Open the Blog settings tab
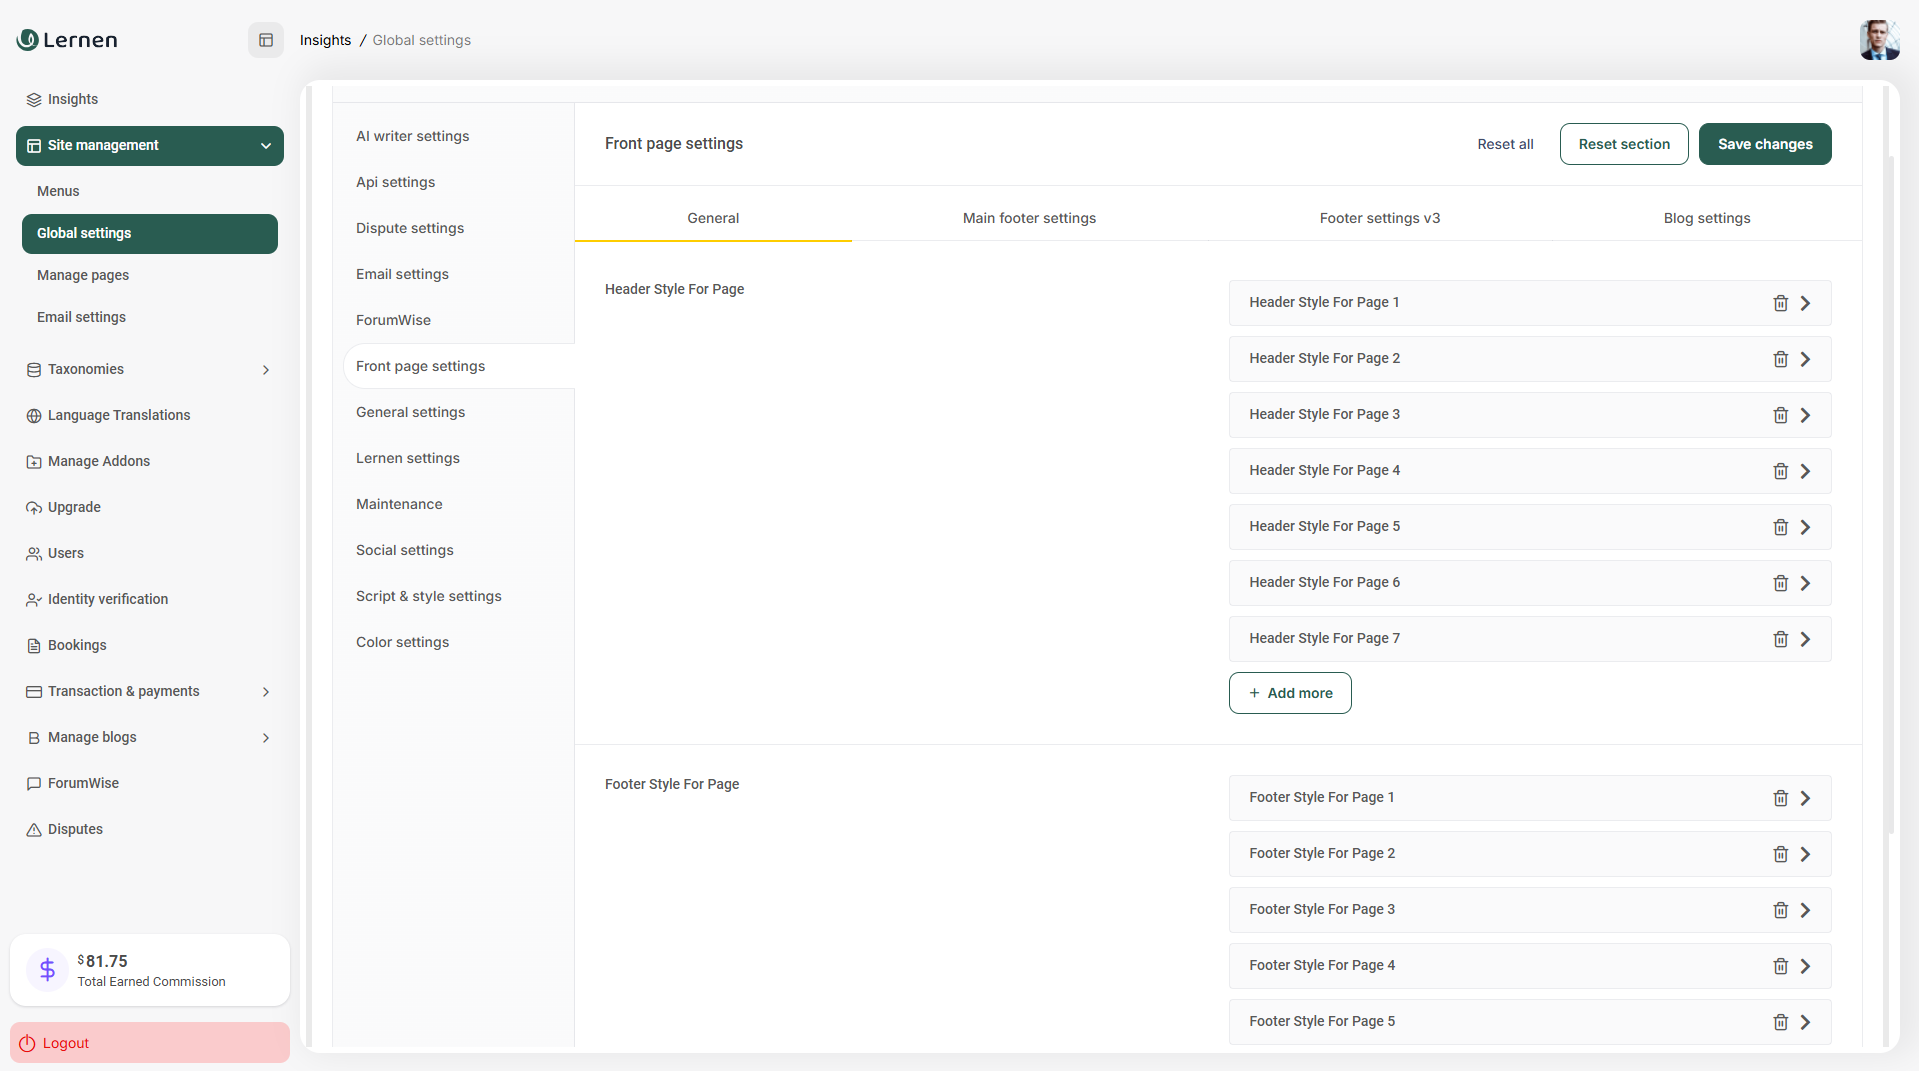This screenshot has width=1919, height=1071. click(x=1706, y=218)
